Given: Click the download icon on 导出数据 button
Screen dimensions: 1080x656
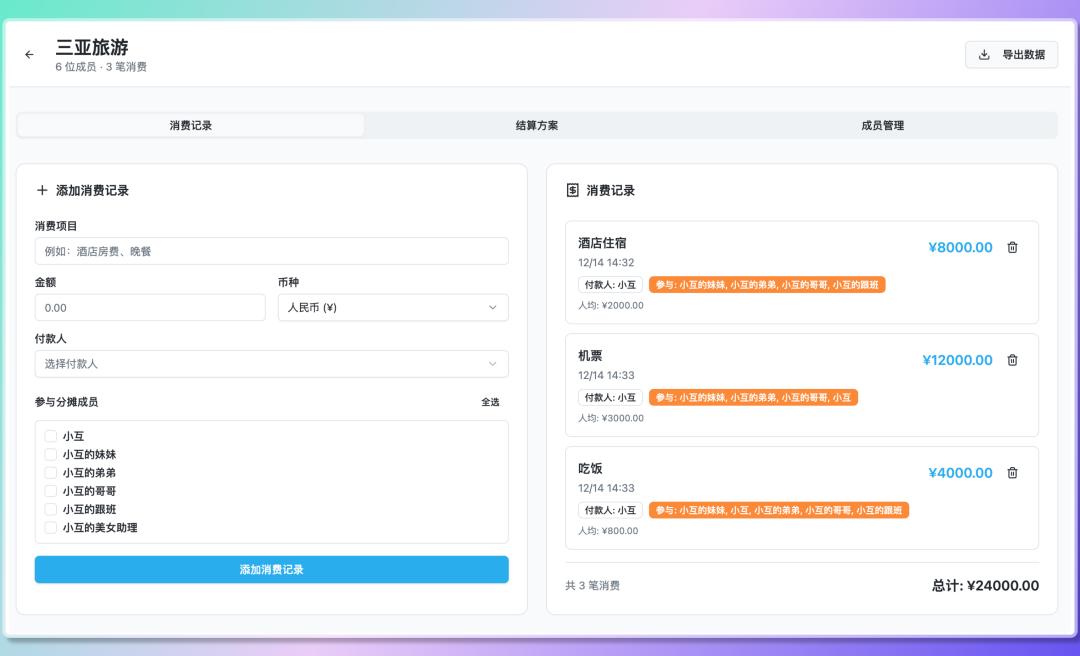Looking at the screenshot, I should tap(982, 55).
